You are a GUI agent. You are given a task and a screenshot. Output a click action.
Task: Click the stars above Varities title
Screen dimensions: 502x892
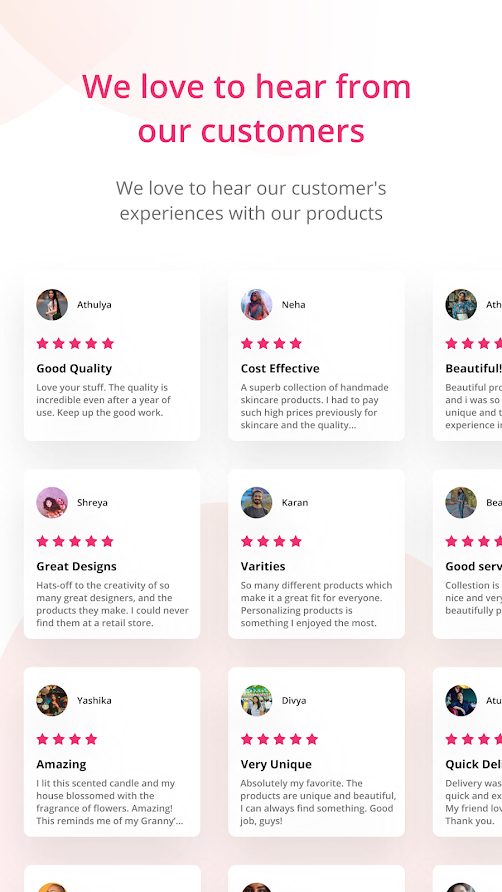tap(271, 541)
